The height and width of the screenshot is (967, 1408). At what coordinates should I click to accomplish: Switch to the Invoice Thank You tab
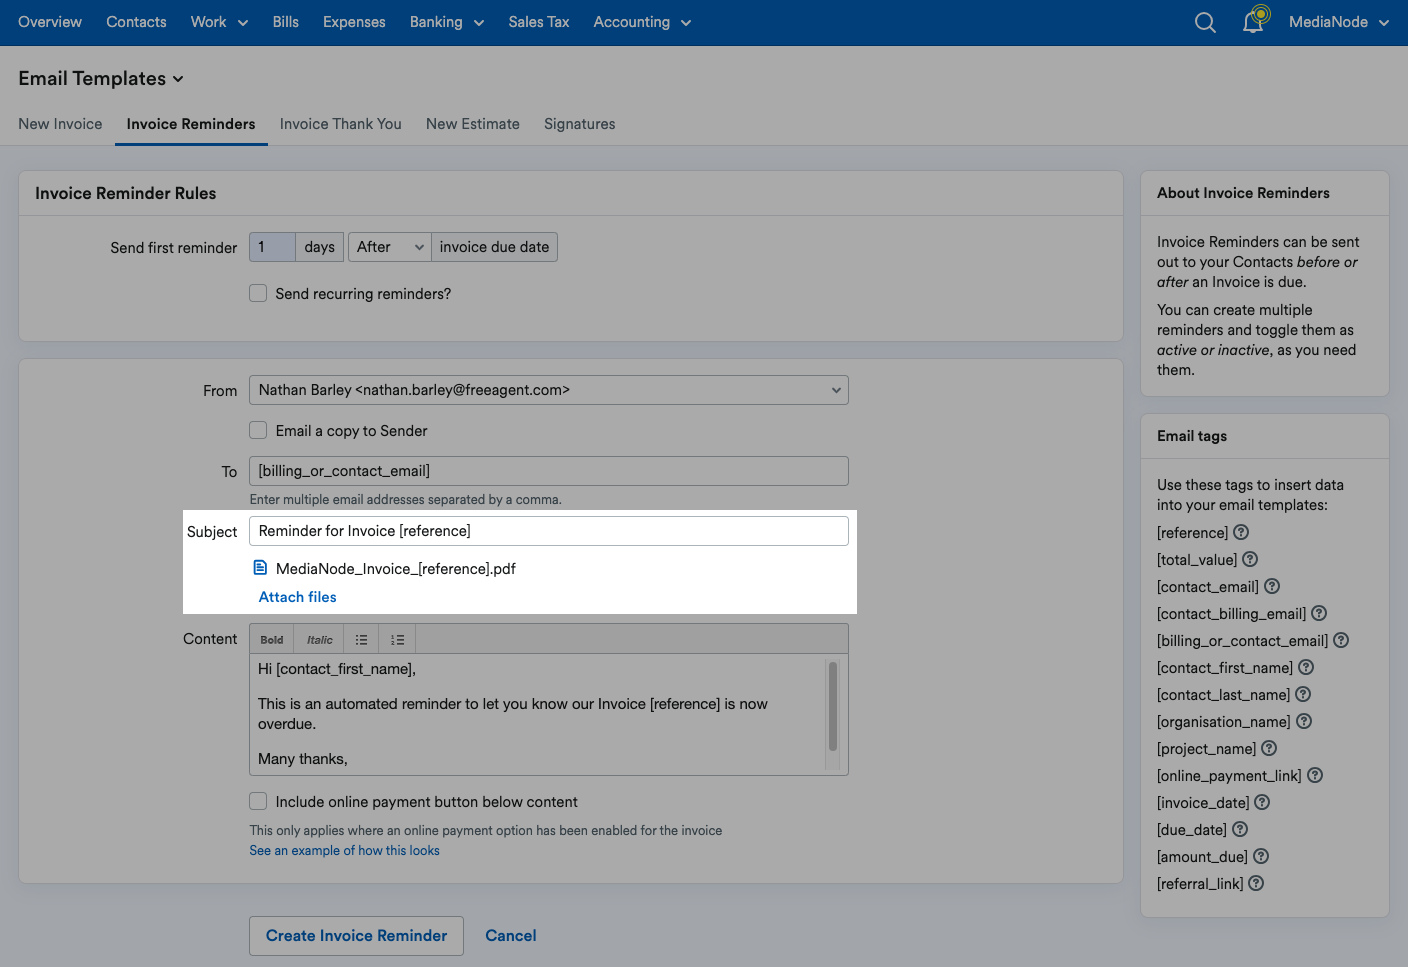pyautogui.click(x=341, y=124)
